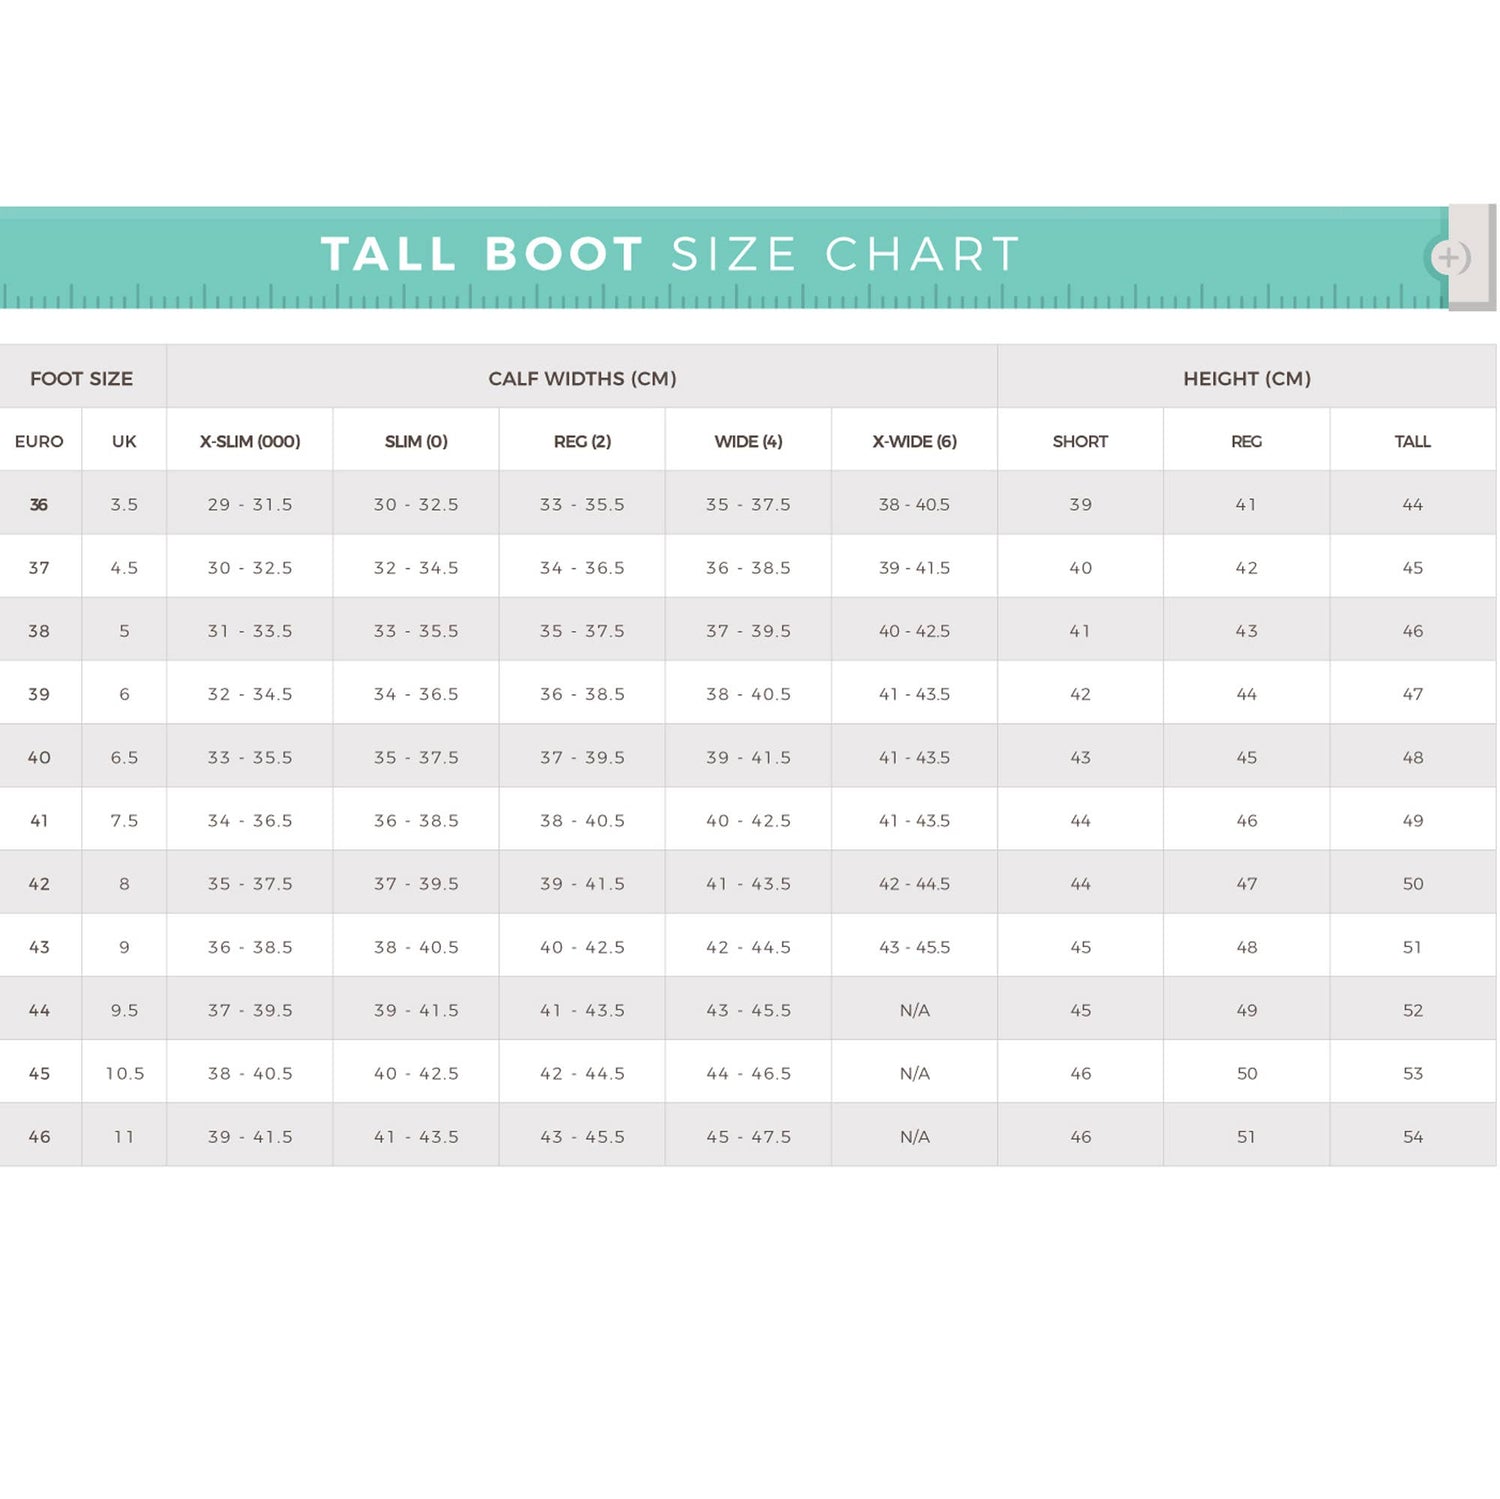Click the TALL height column header
This screenshot has height=1499, width=1500.
[1411, 440]
